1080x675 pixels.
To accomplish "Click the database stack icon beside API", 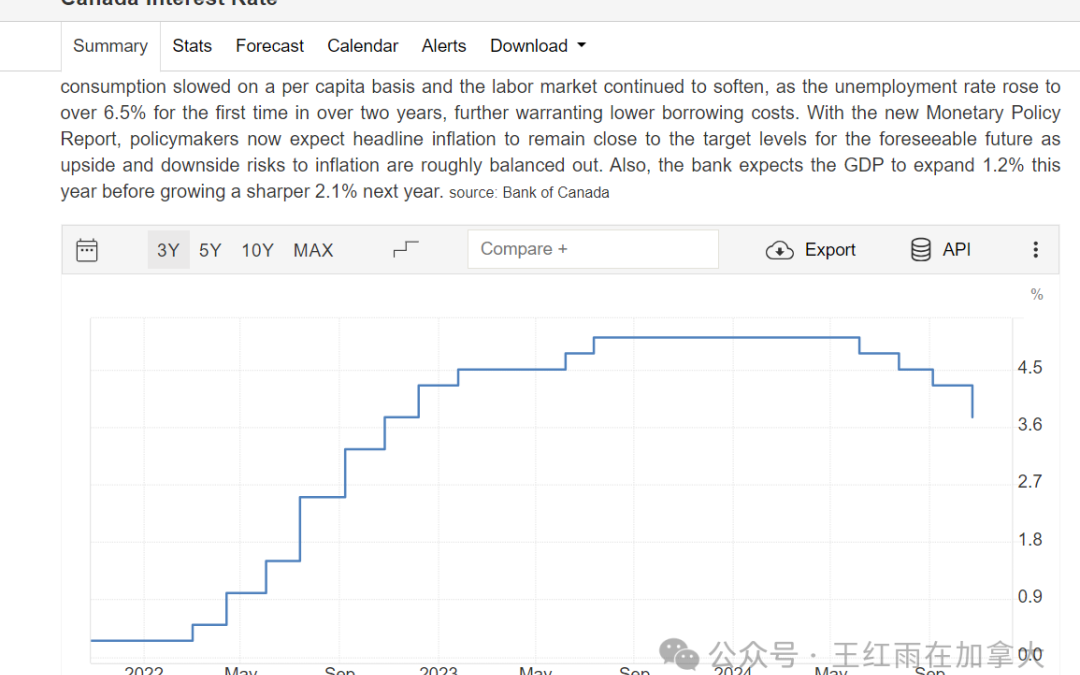I will tap(921, 250).
